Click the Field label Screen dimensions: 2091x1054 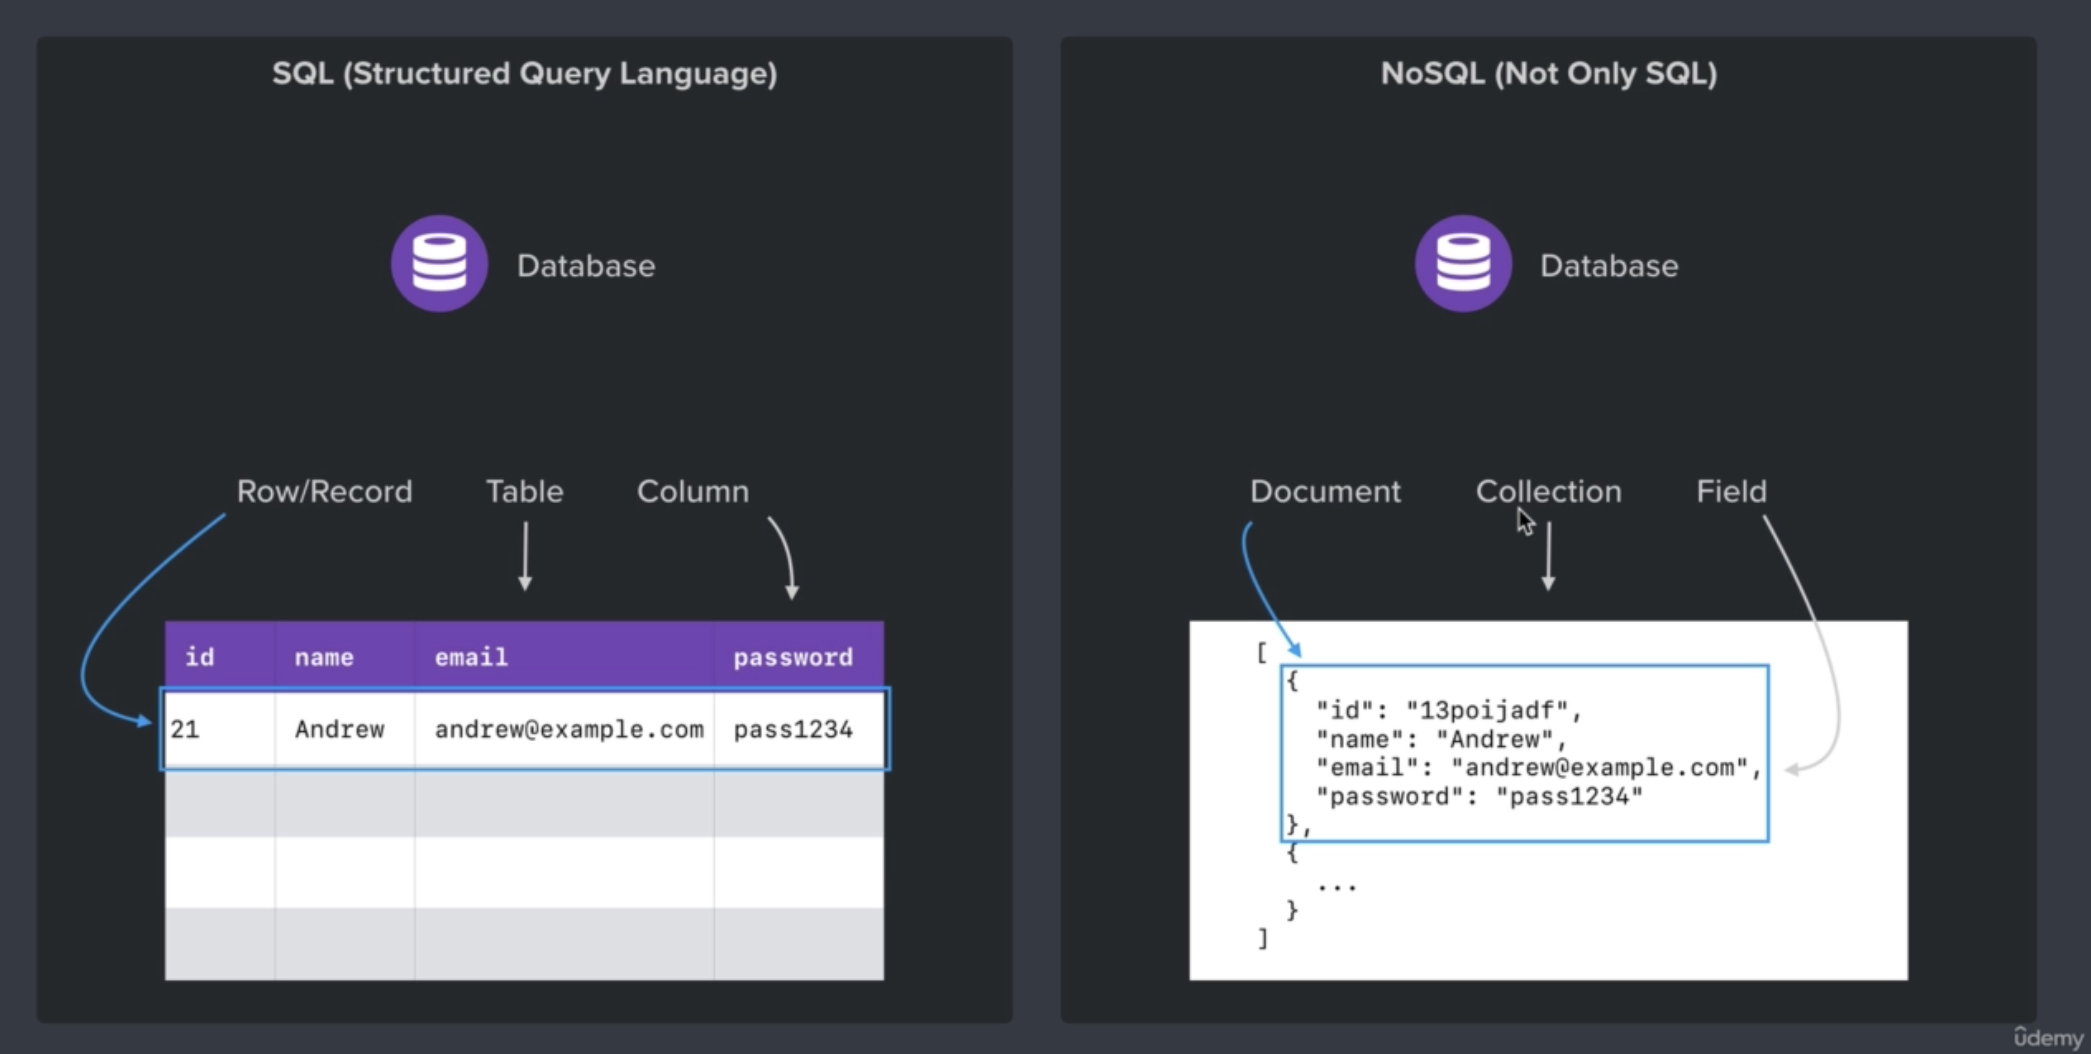point(1731,491)
